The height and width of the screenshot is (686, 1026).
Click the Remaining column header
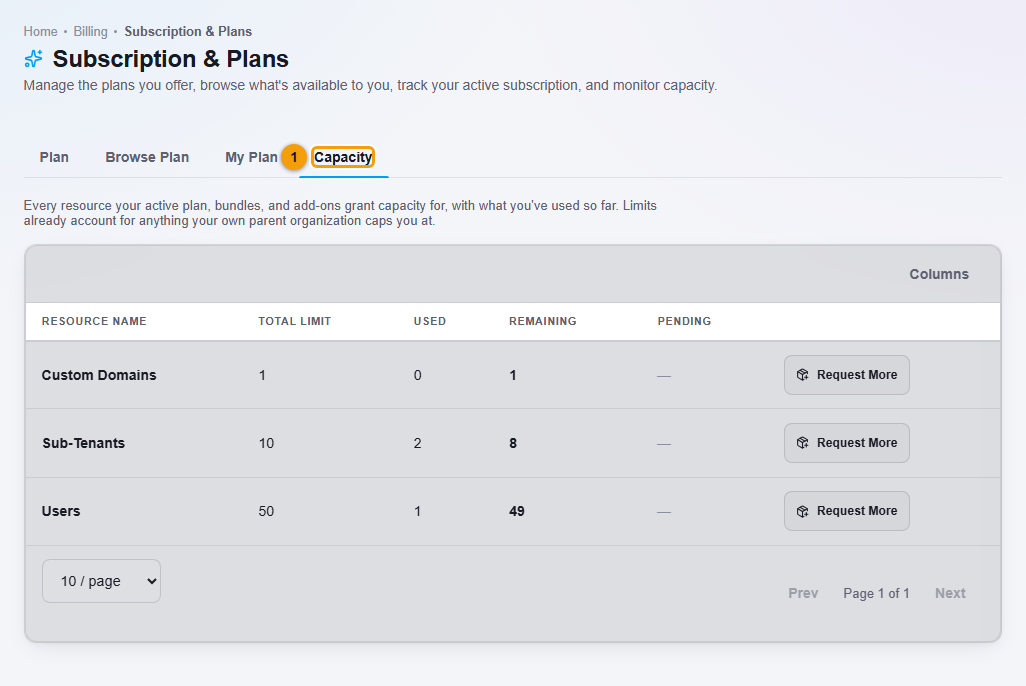point(542,321)
